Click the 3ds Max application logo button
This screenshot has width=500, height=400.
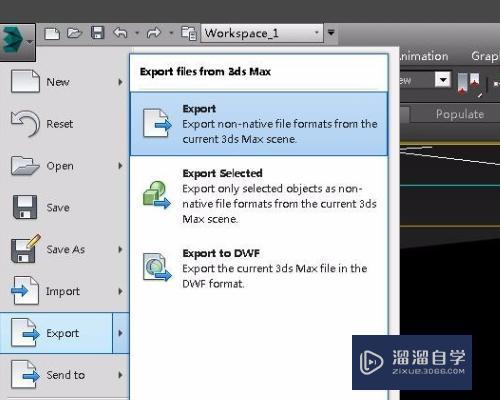[17, 42]
